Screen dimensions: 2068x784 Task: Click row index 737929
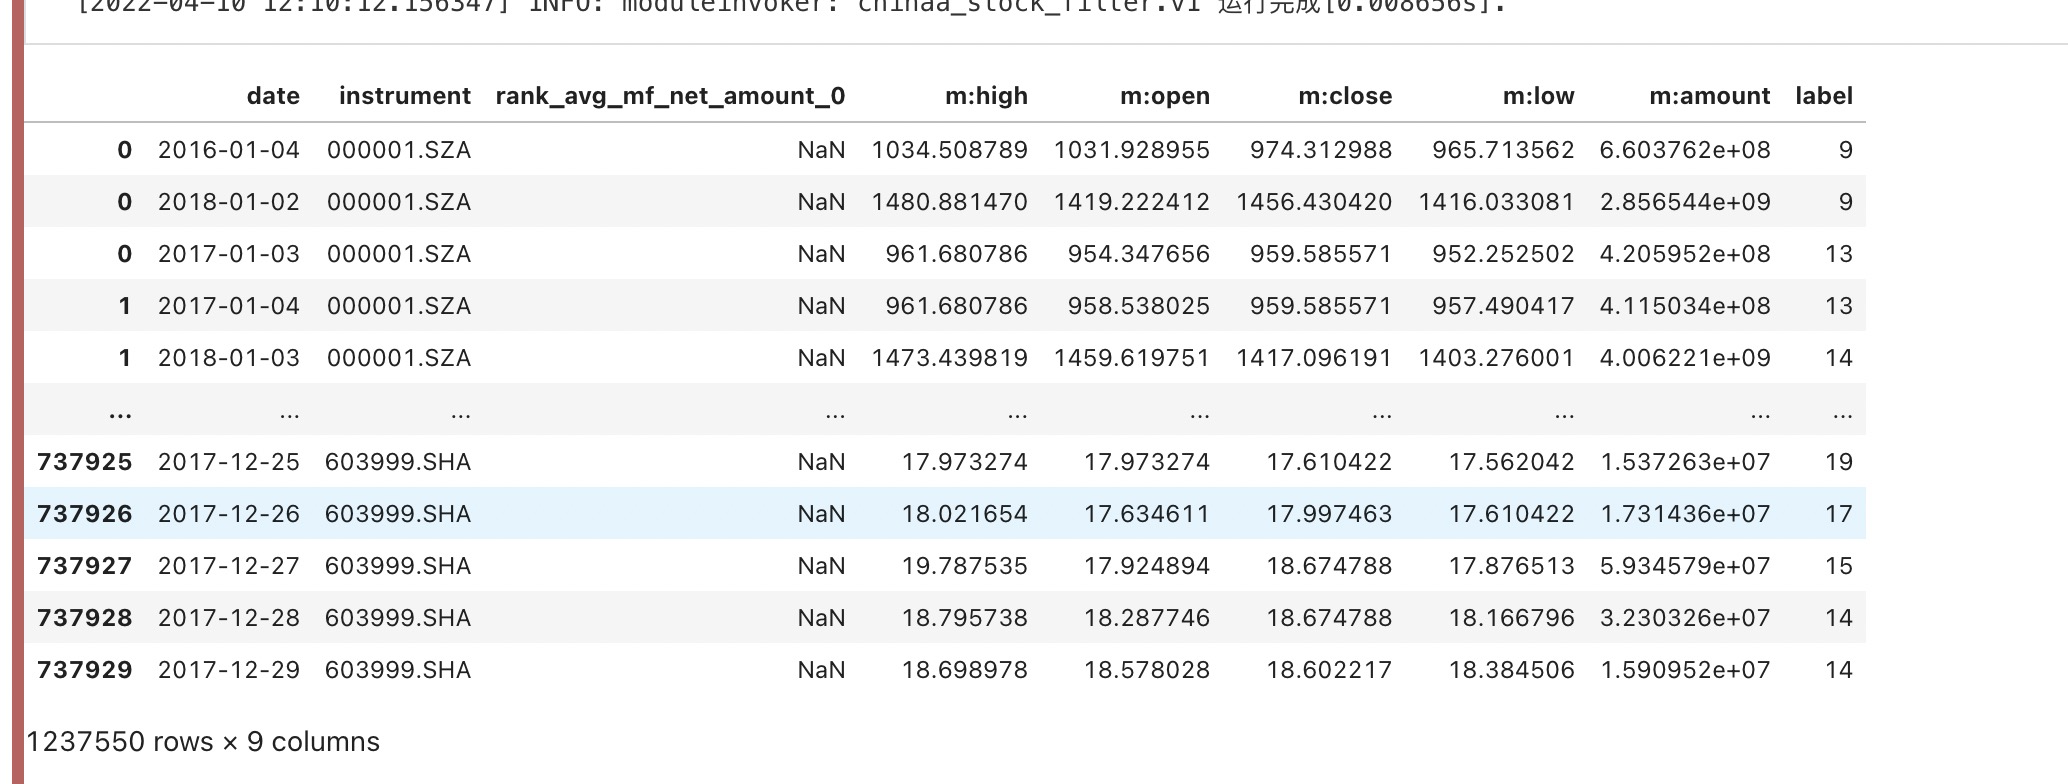pyautogui.click(x=85, y=670)
